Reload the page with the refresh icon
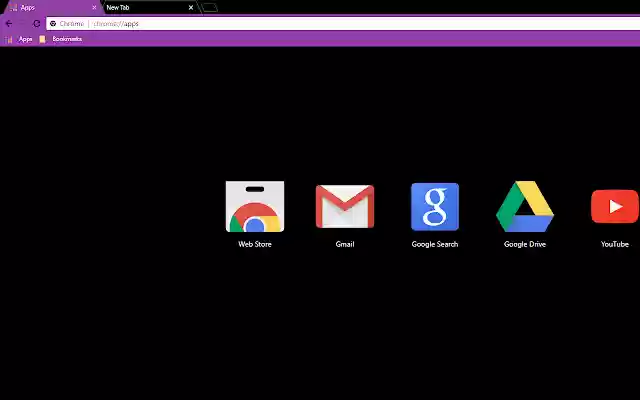Screen dimensions: 640x400 (37, 24)
